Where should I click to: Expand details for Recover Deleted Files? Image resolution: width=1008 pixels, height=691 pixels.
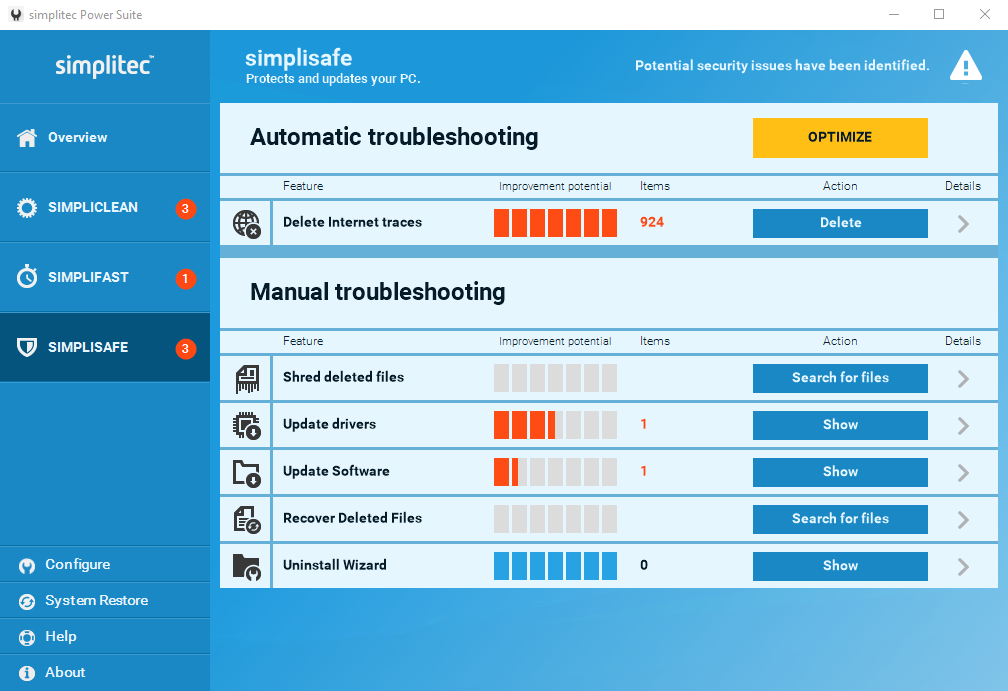click(963, 519)
